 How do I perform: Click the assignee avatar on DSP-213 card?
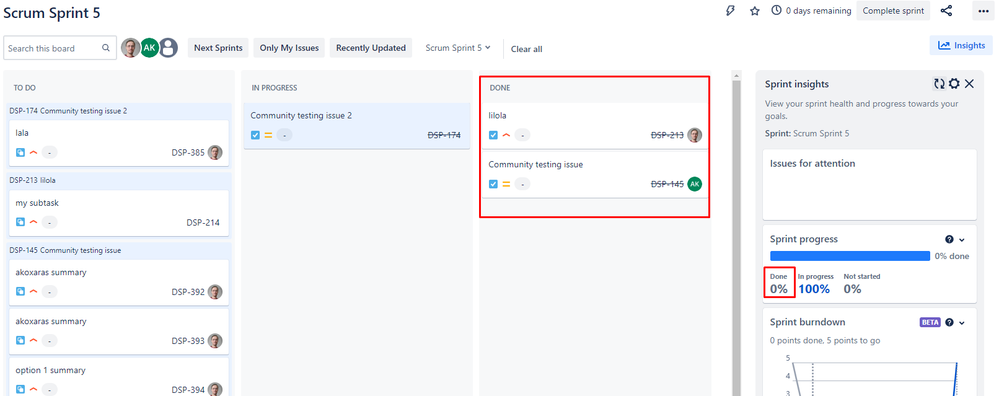694,135
